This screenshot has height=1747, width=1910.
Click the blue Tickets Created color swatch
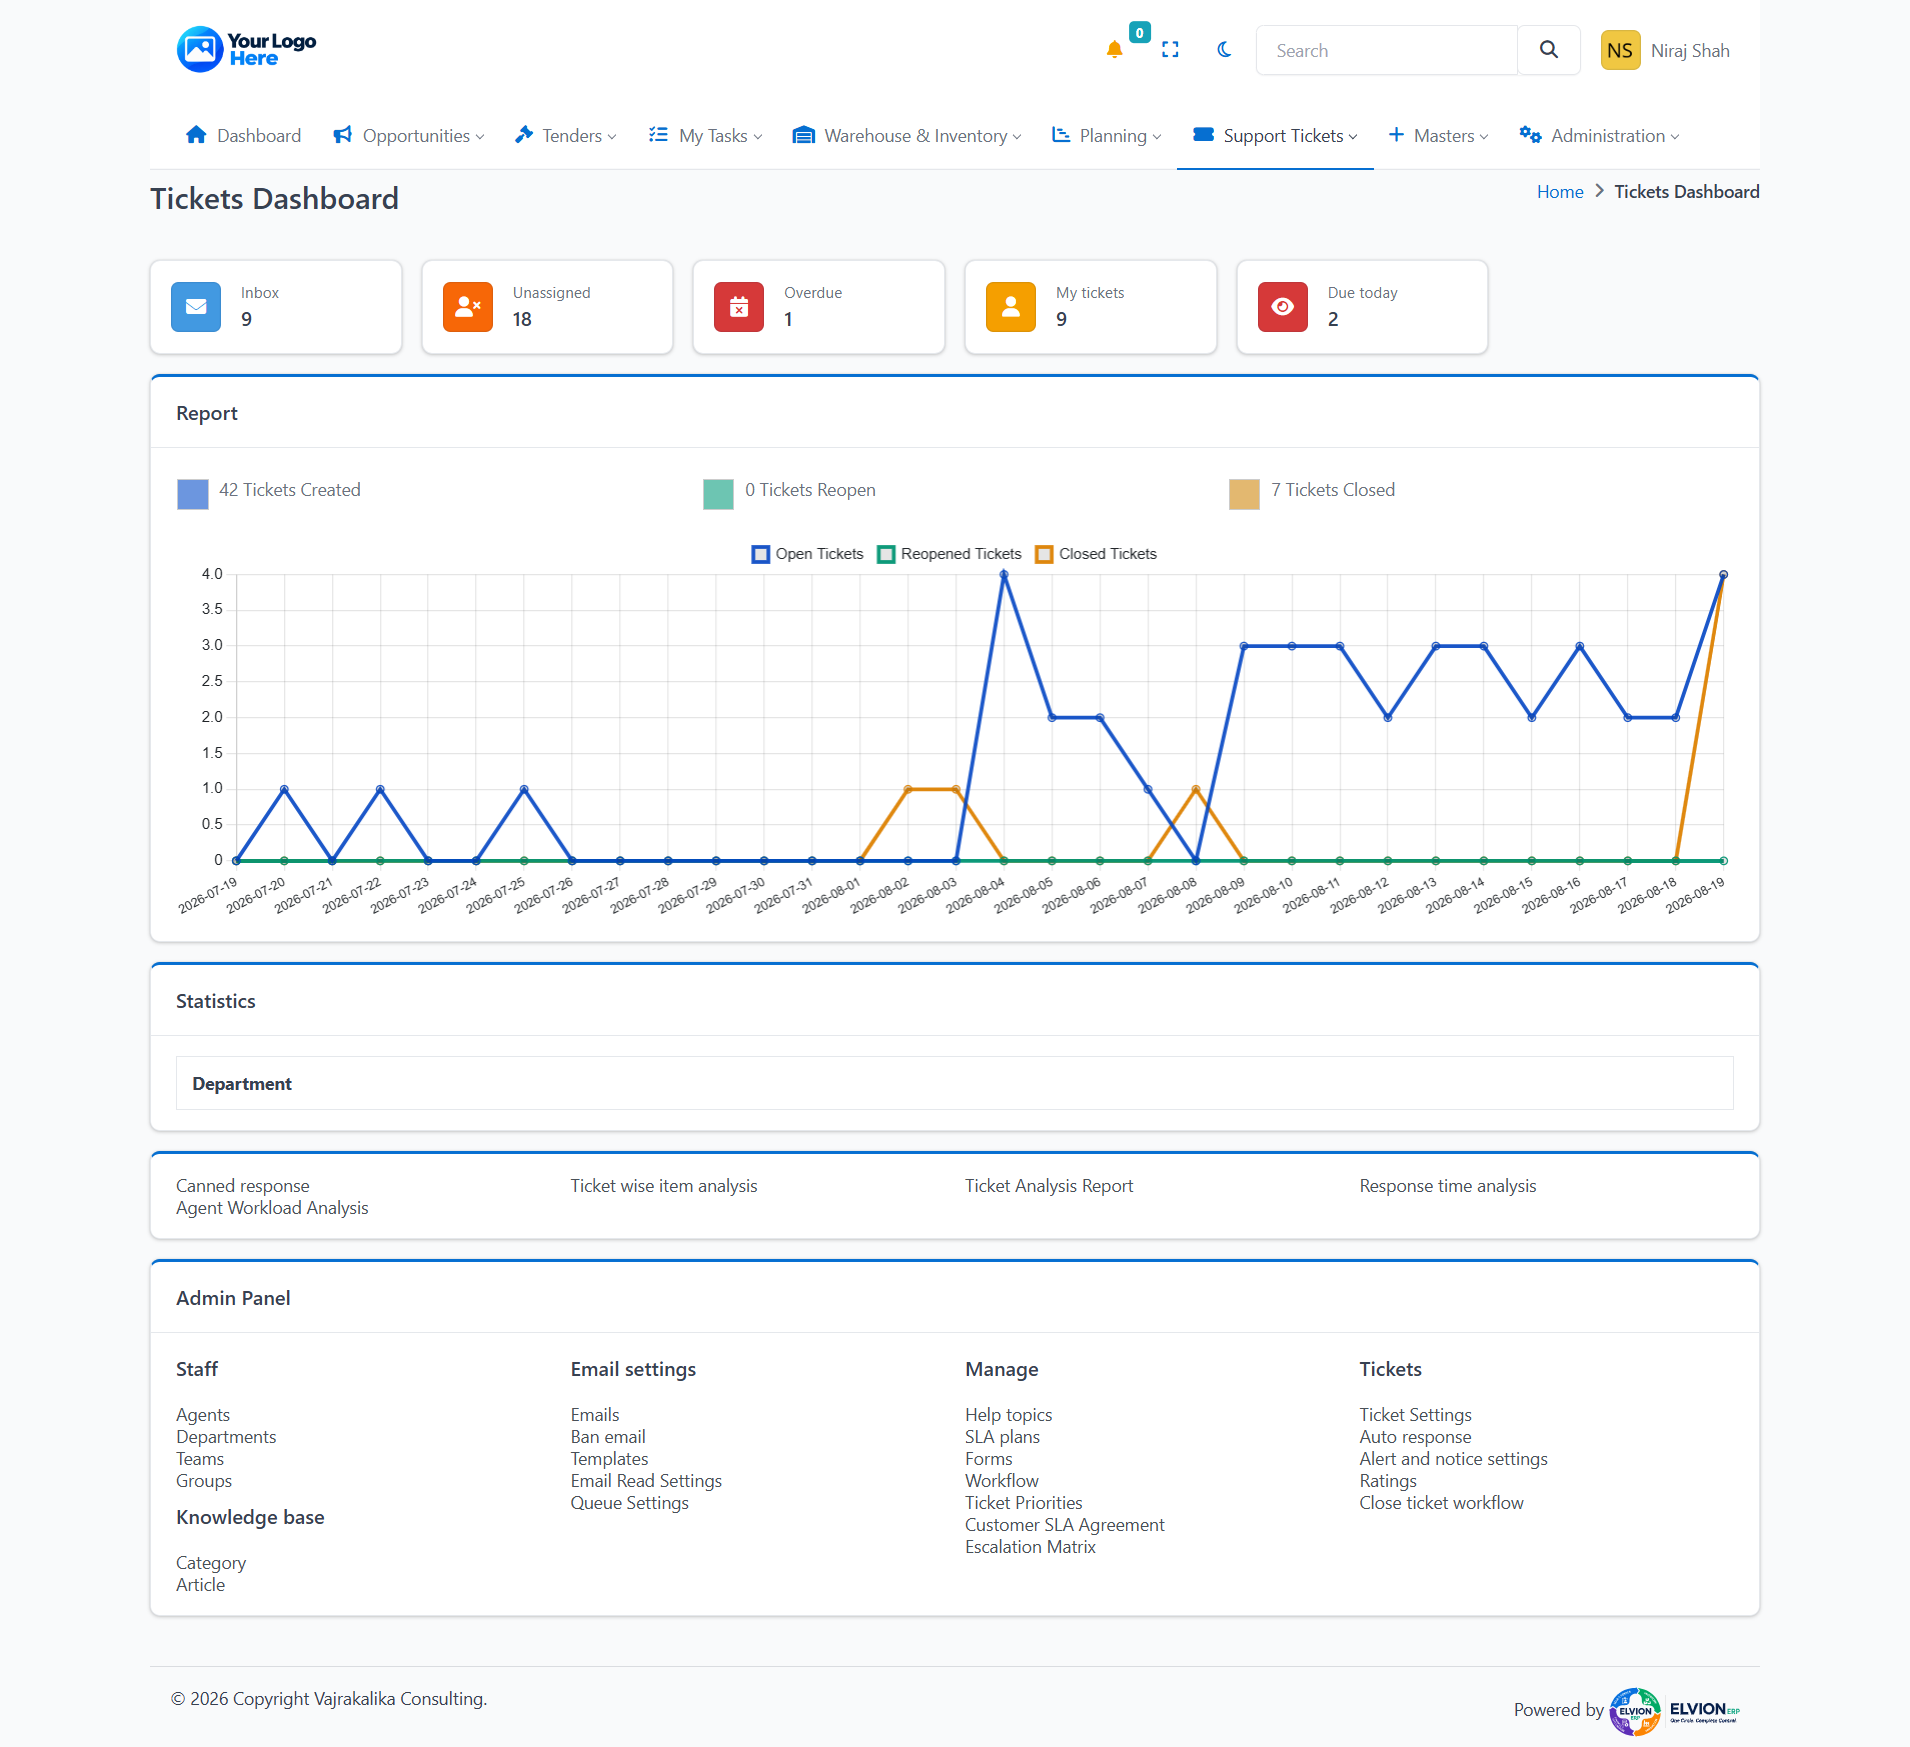tap(193, 494)
